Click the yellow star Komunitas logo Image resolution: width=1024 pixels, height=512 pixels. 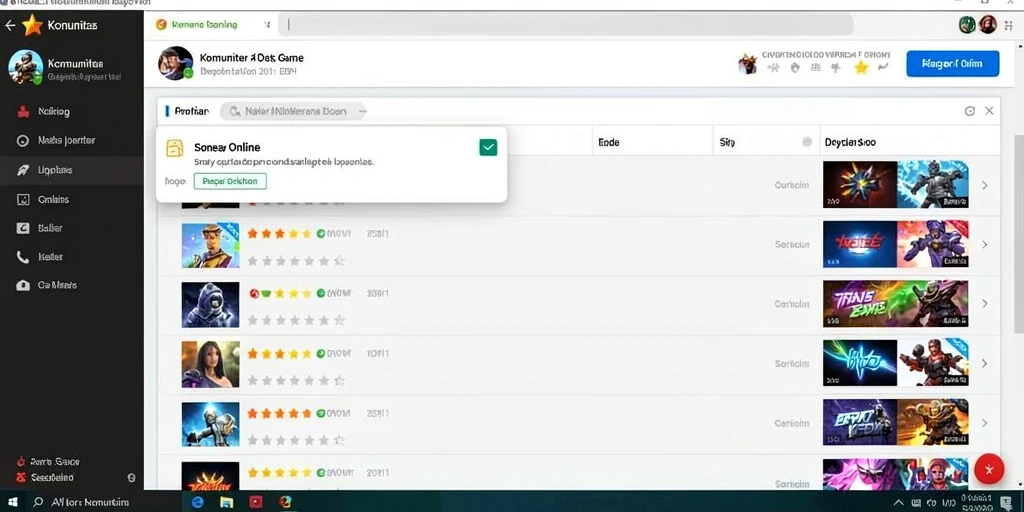pyautogui.click(x=32, y=25)
